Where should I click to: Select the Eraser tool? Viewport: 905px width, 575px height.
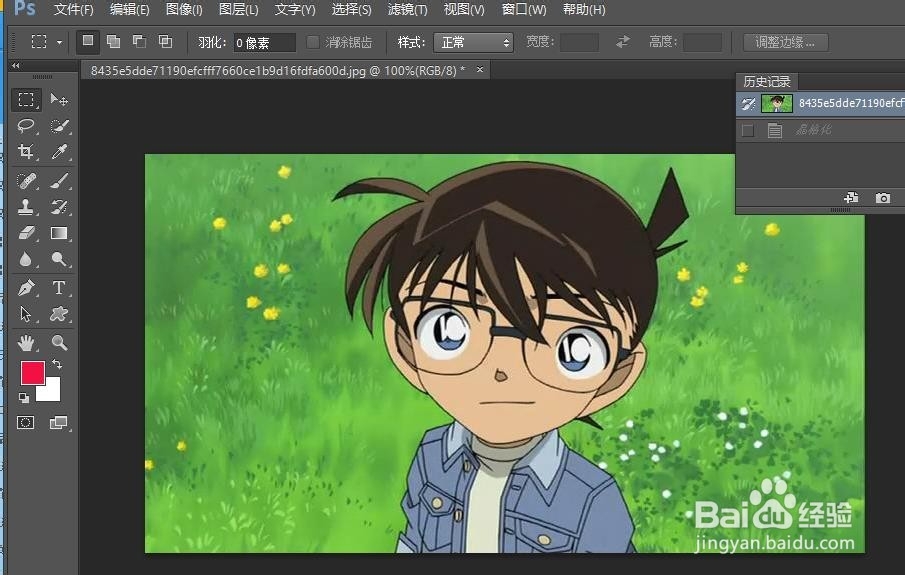click(26, 233)
